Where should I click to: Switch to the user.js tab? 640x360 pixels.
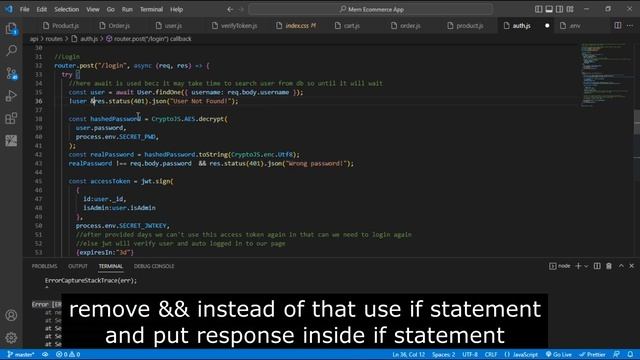coord(169,25)
